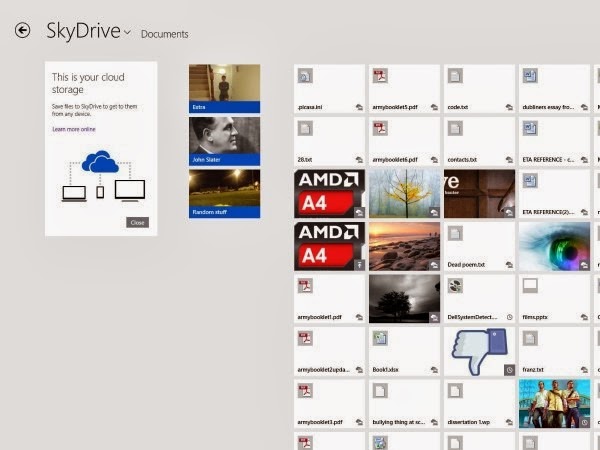The height and width of the screenshot is (450, 600).
Task: Click the cloud sync icon on armybooklet6.pdf
Action: click(434, 160)
